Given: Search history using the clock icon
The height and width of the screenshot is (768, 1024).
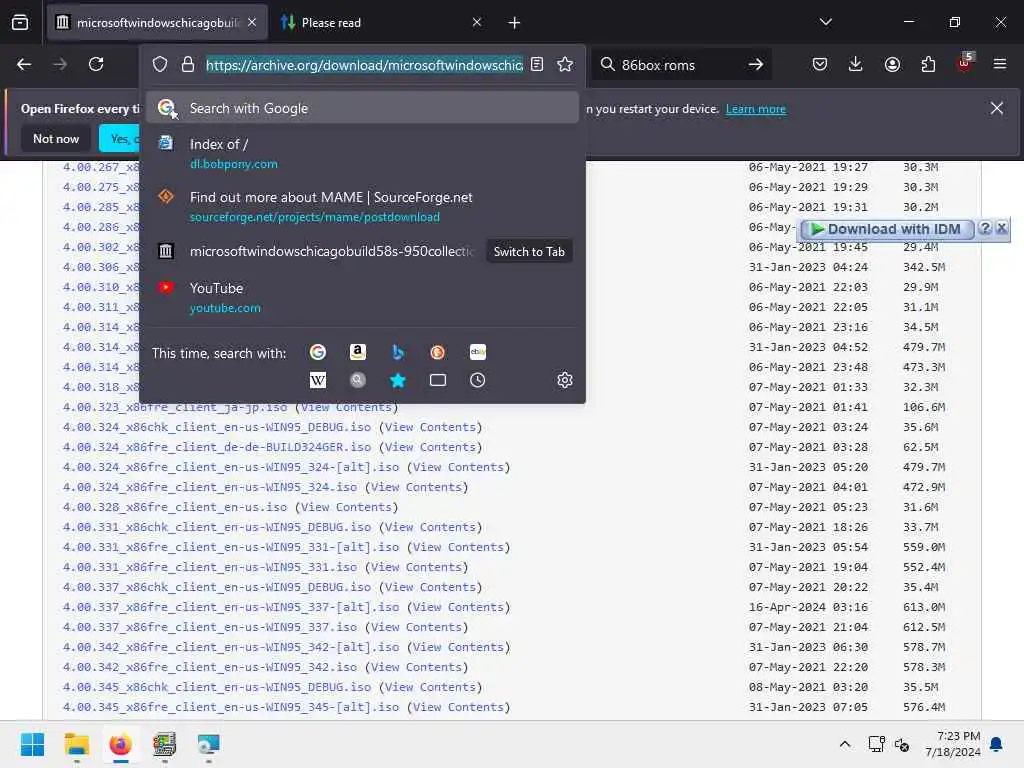Looking at the screenshot, I should [x=478, y=380].
